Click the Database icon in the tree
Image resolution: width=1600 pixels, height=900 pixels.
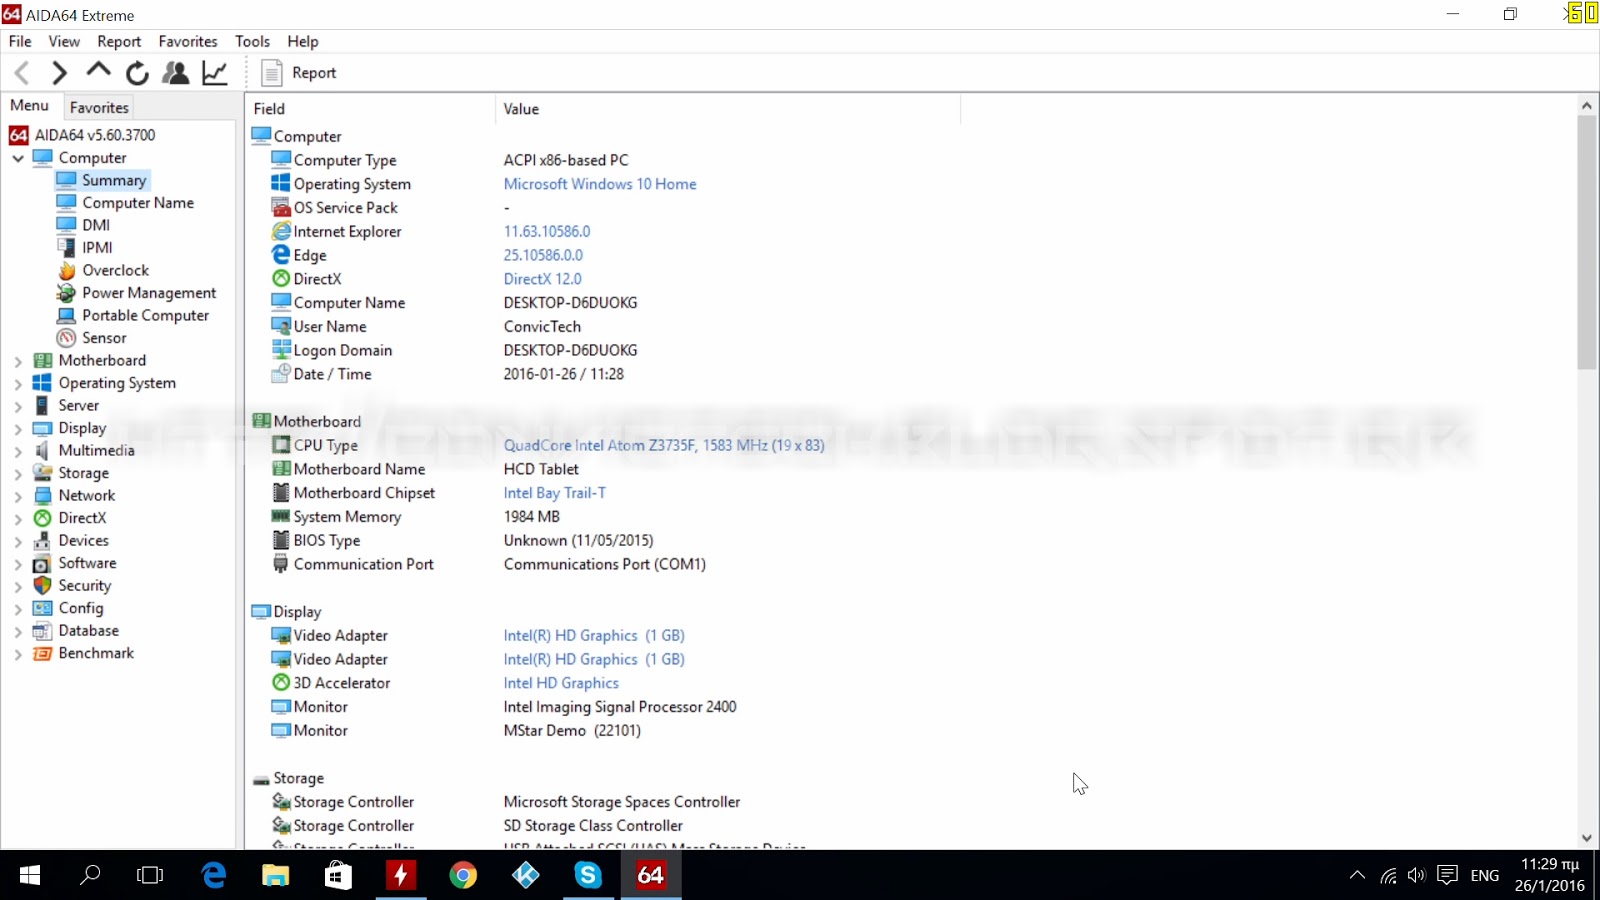42,631
